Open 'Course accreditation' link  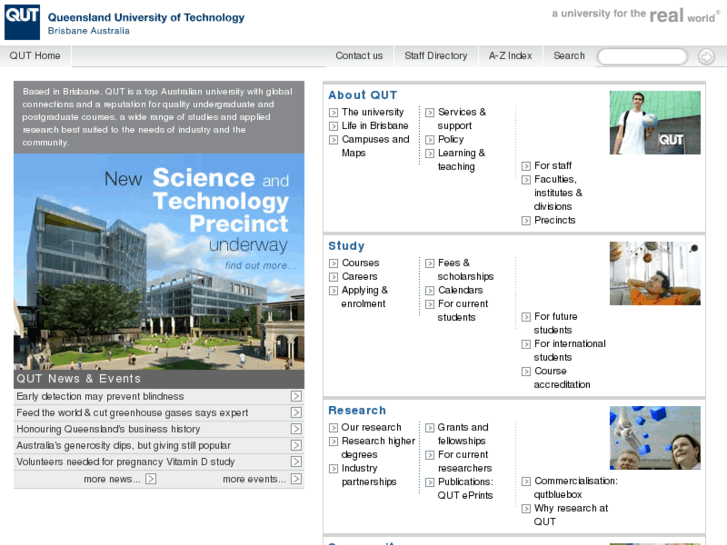[562, 378]
